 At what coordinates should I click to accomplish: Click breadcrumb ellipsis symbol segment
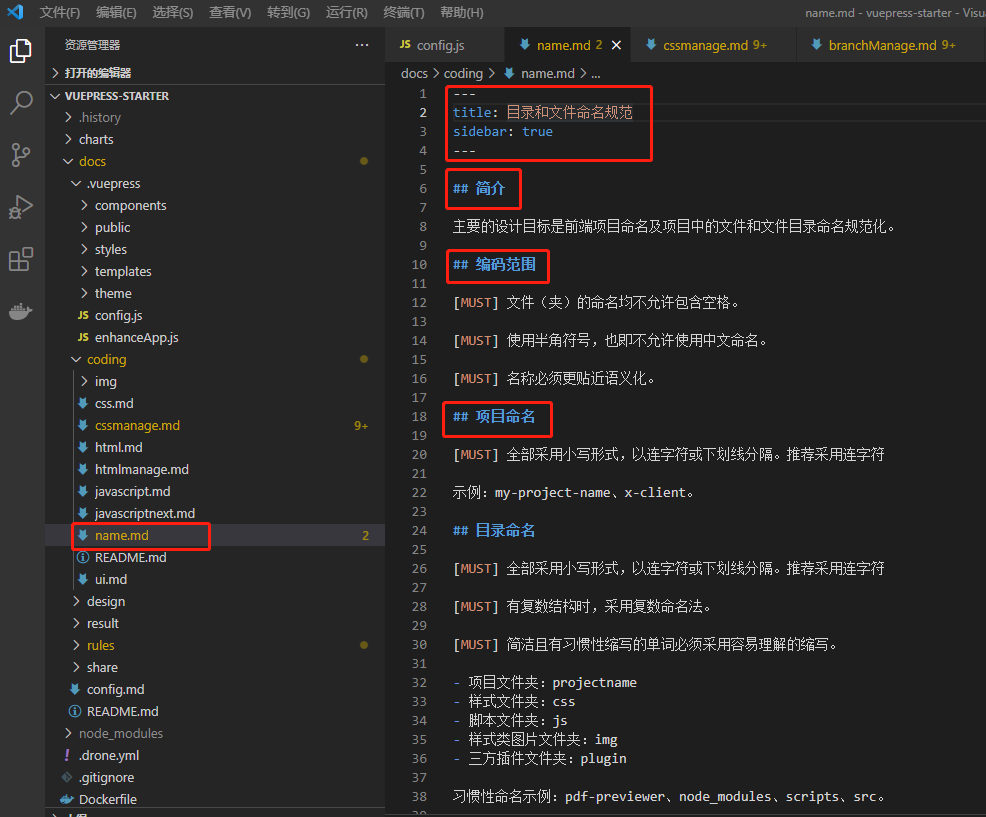[595, 74]
